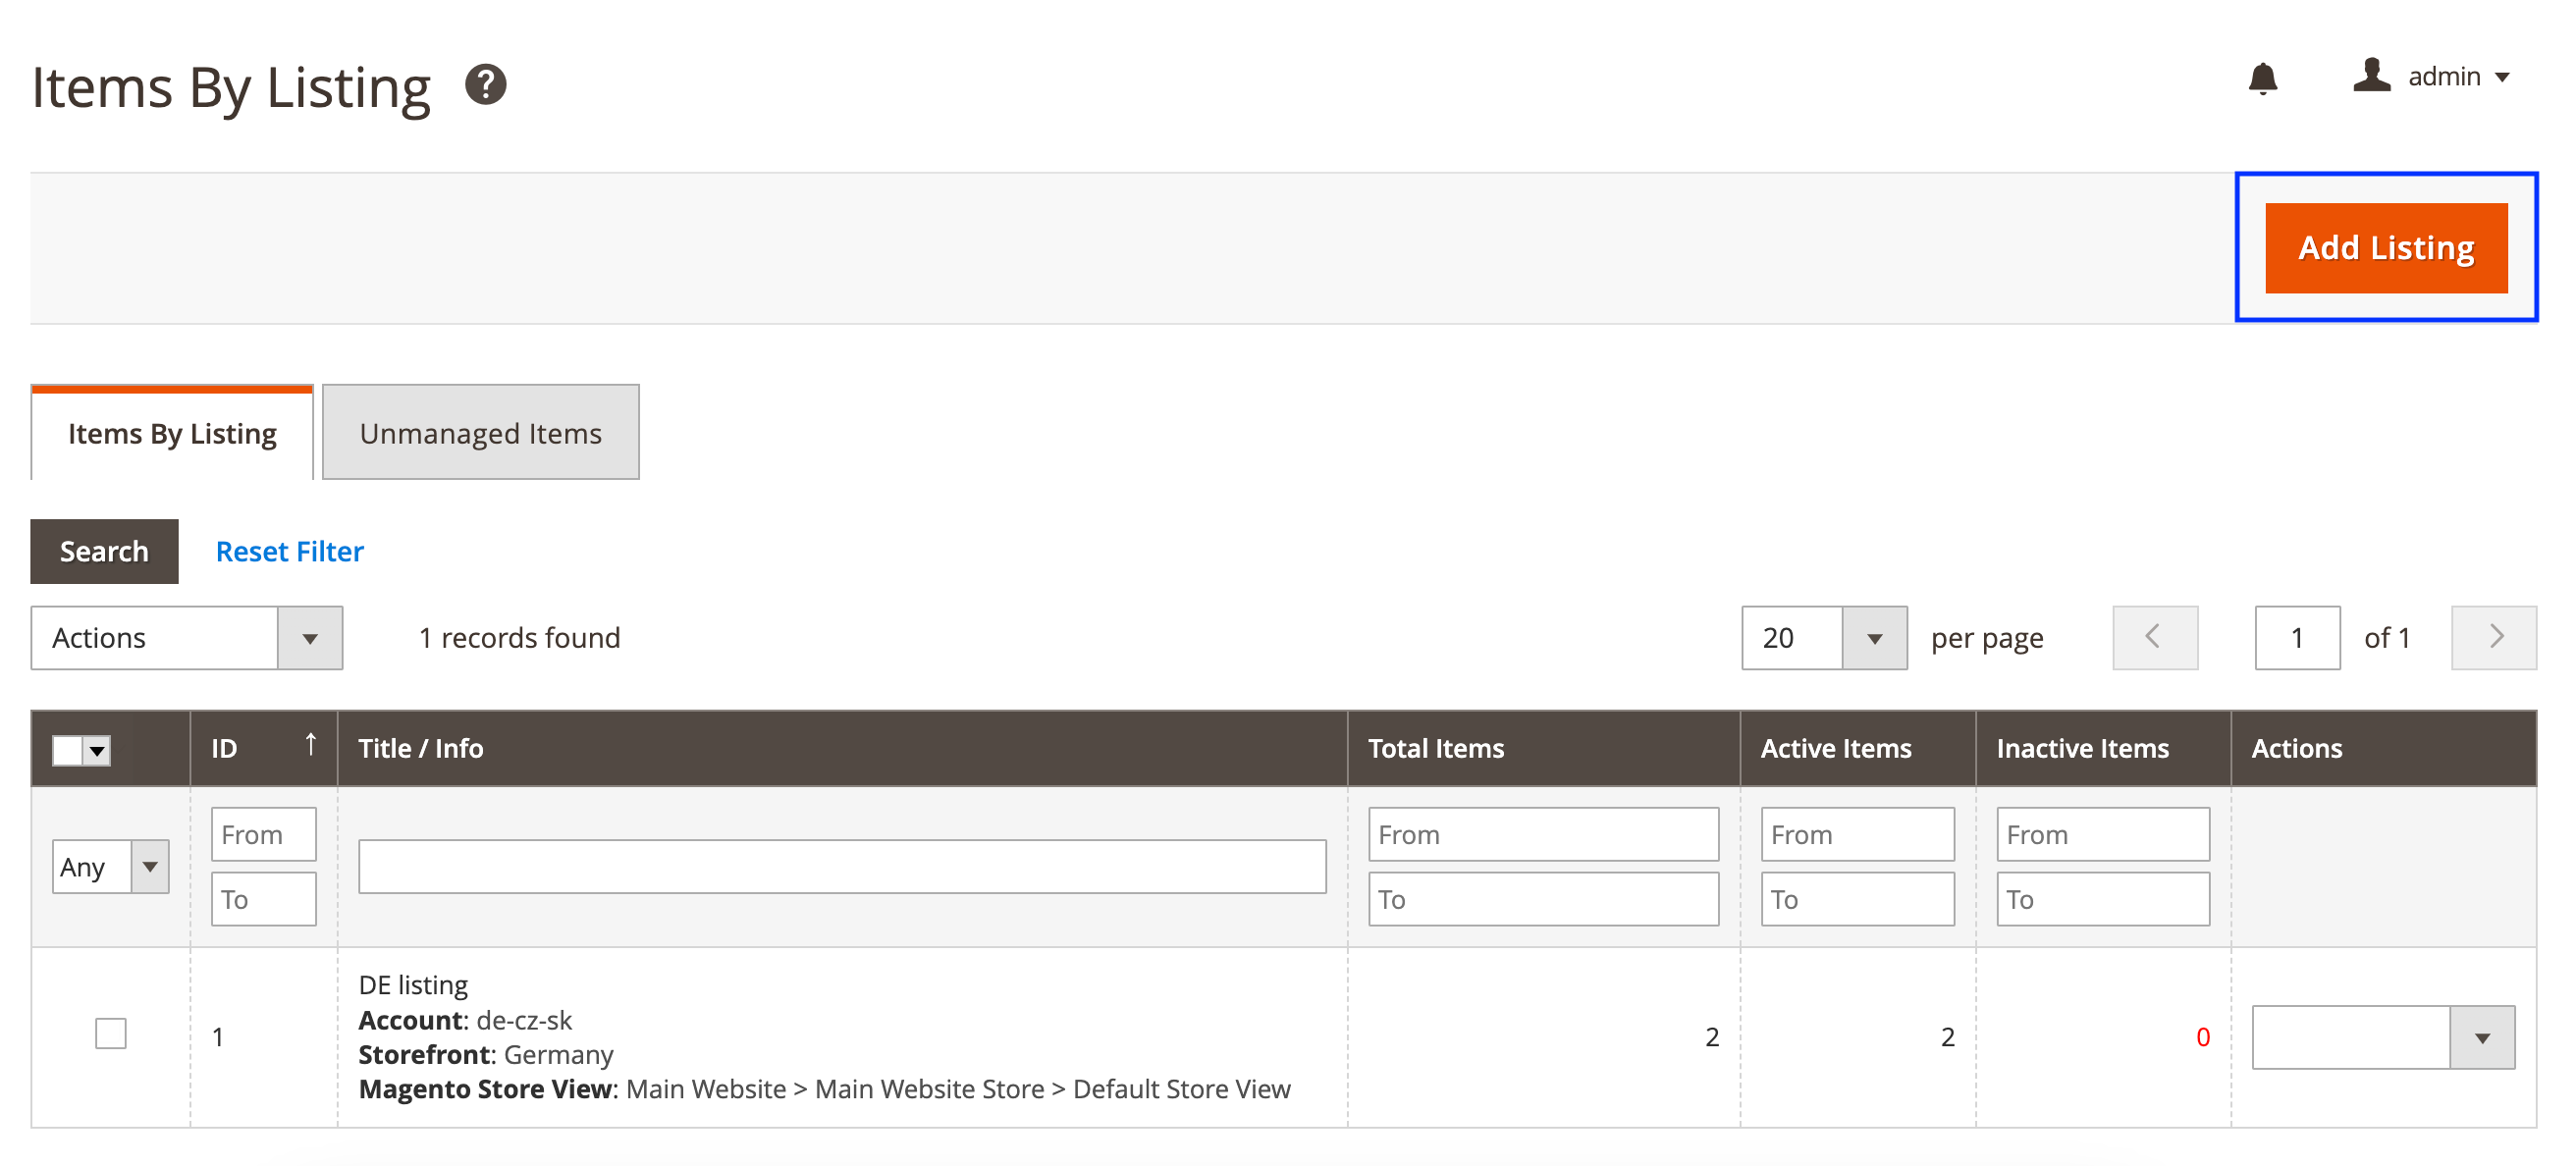Image resolution: width=2576 pixels, height=1166 pixels.
Task: Open the Any selection filter dropdown
Action: click(x=110, y=866)
